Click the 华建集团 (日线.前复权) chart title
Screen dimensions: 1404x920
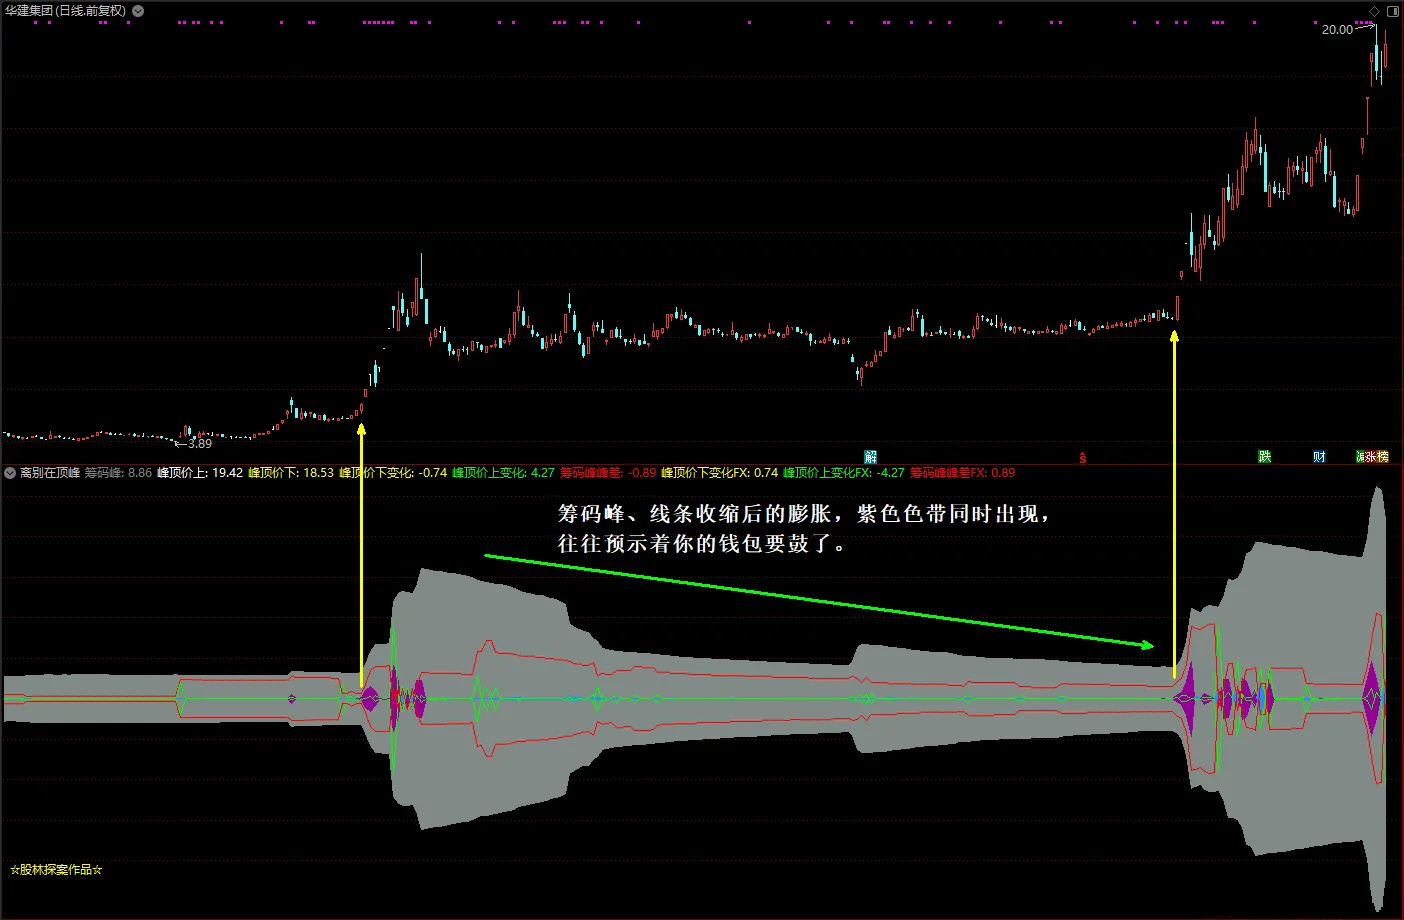[66, 11]
